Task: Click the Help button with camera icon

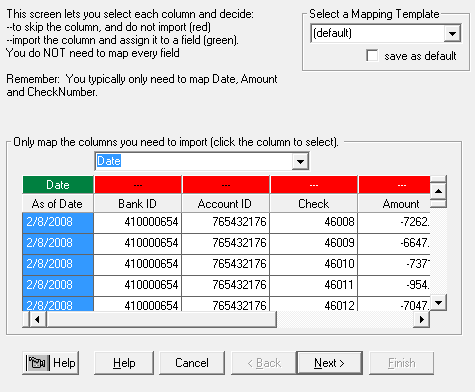Action: pos(51,363)
